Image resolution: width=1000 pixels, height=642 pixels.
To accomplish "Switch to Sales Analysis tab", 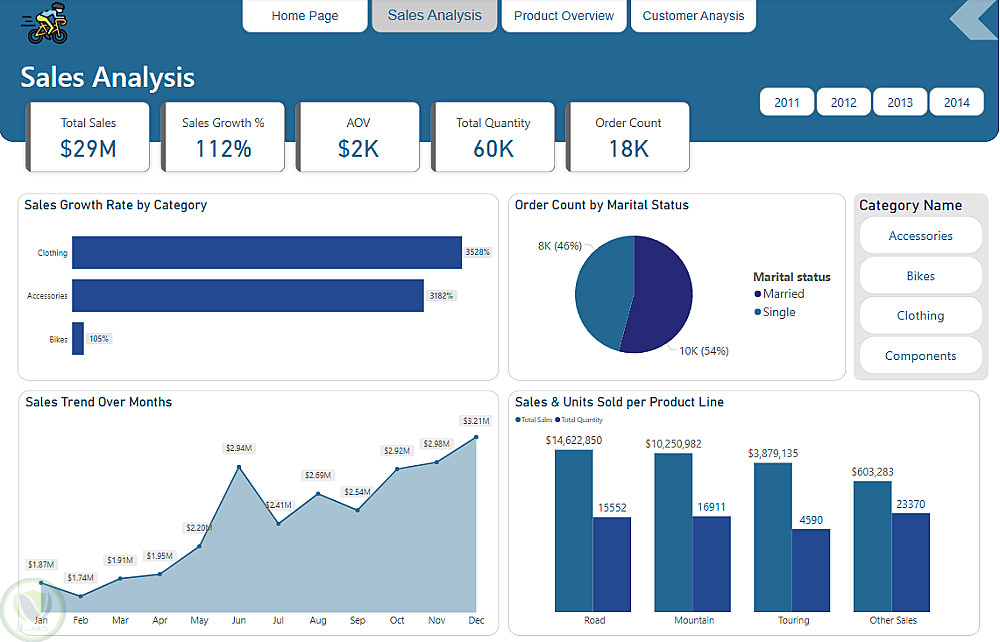I will click(434, 15).
